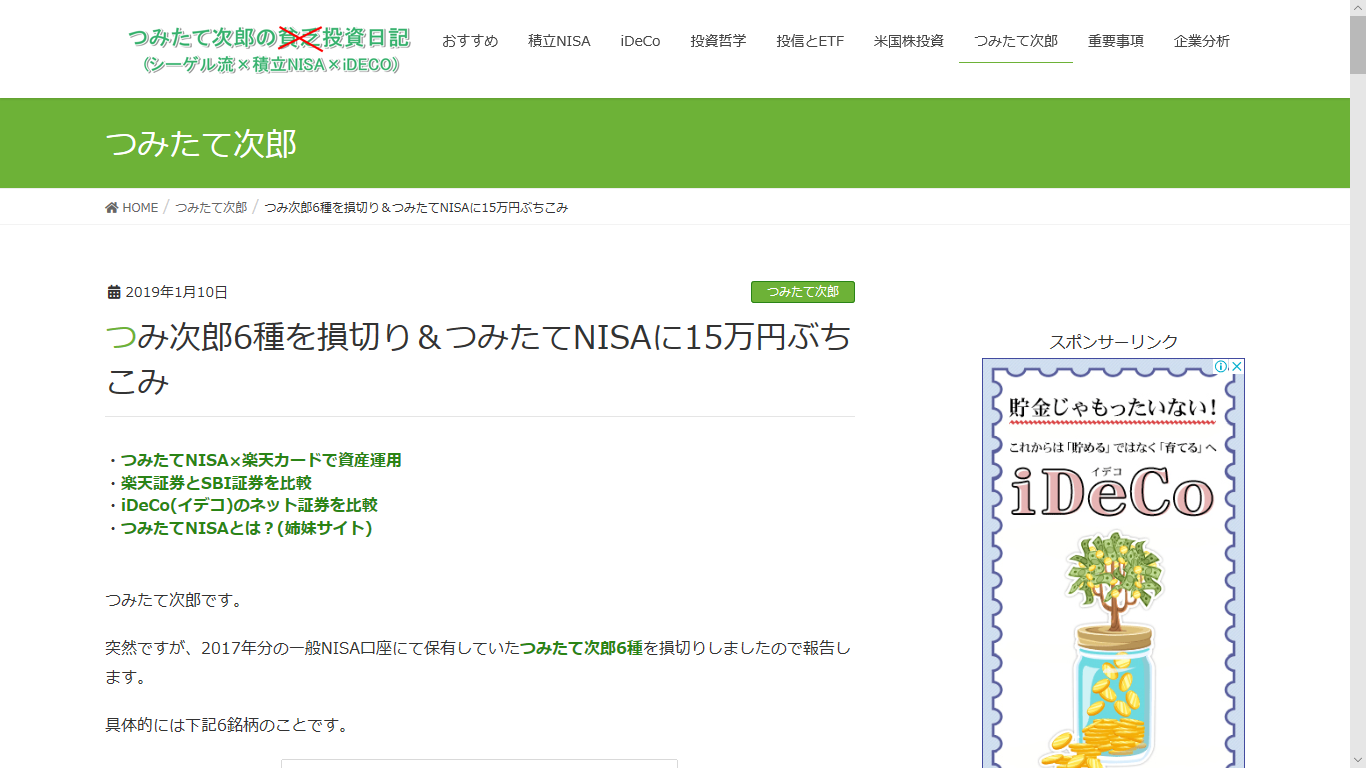The image size is (1366, 768).
Task: Click the iDeCo advertisement banner
Action: pyautogui.click(x=1113, y=563)
